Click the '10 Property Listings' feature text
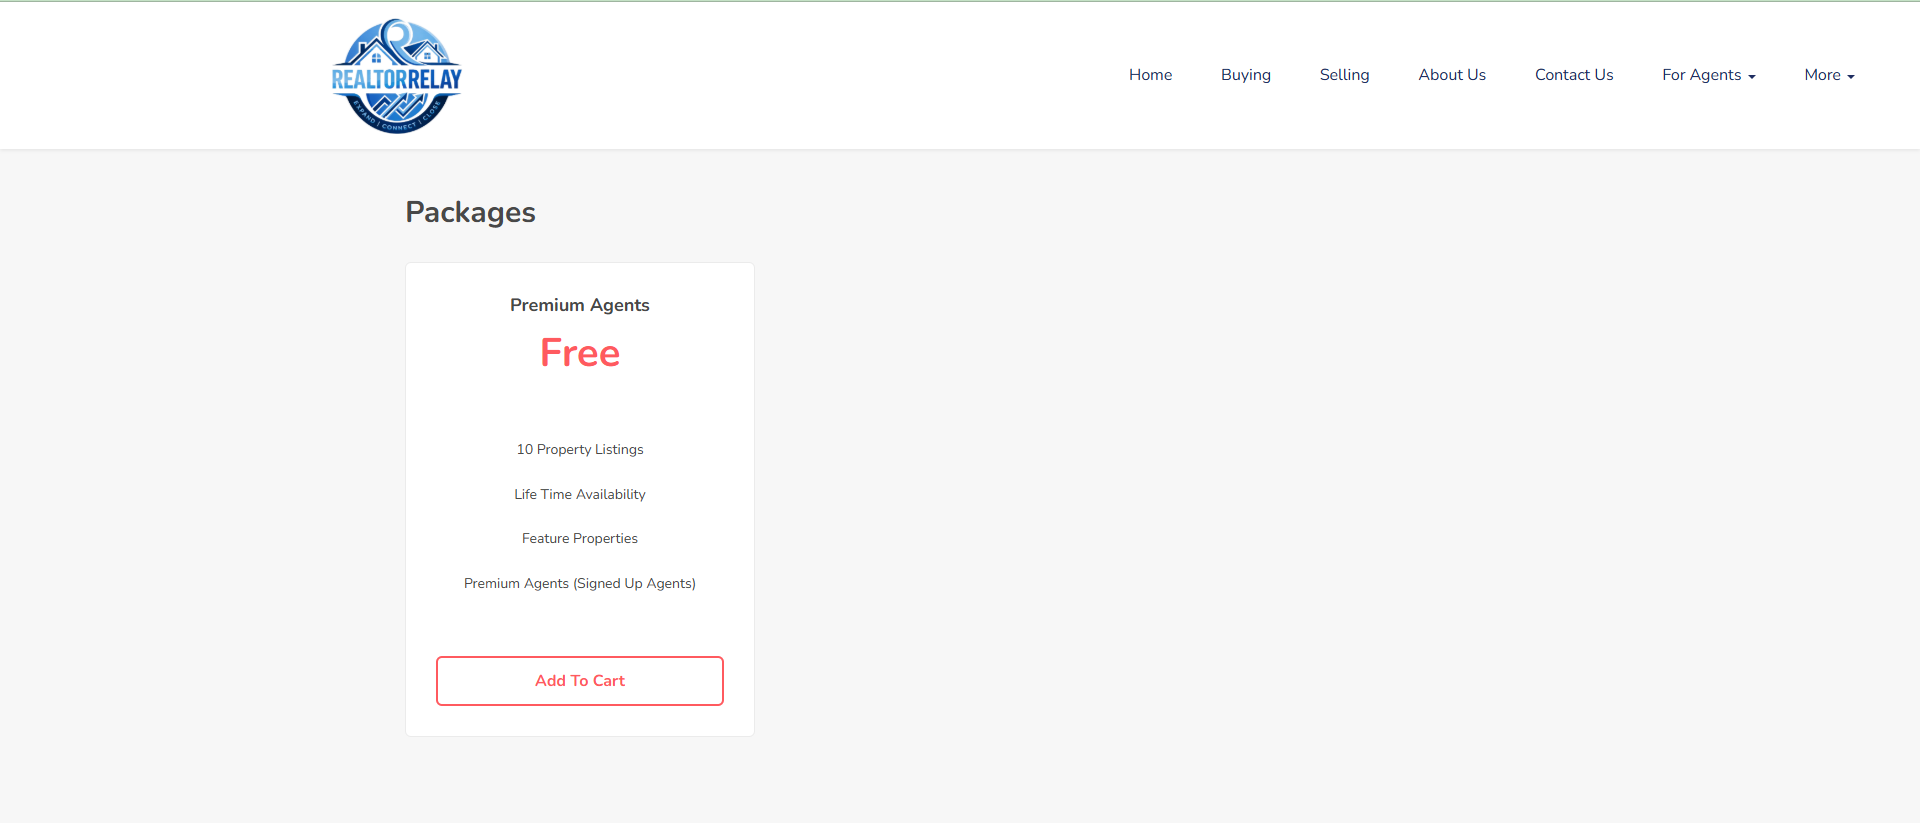Screen dimensions: 1920x823 [580, 450]
